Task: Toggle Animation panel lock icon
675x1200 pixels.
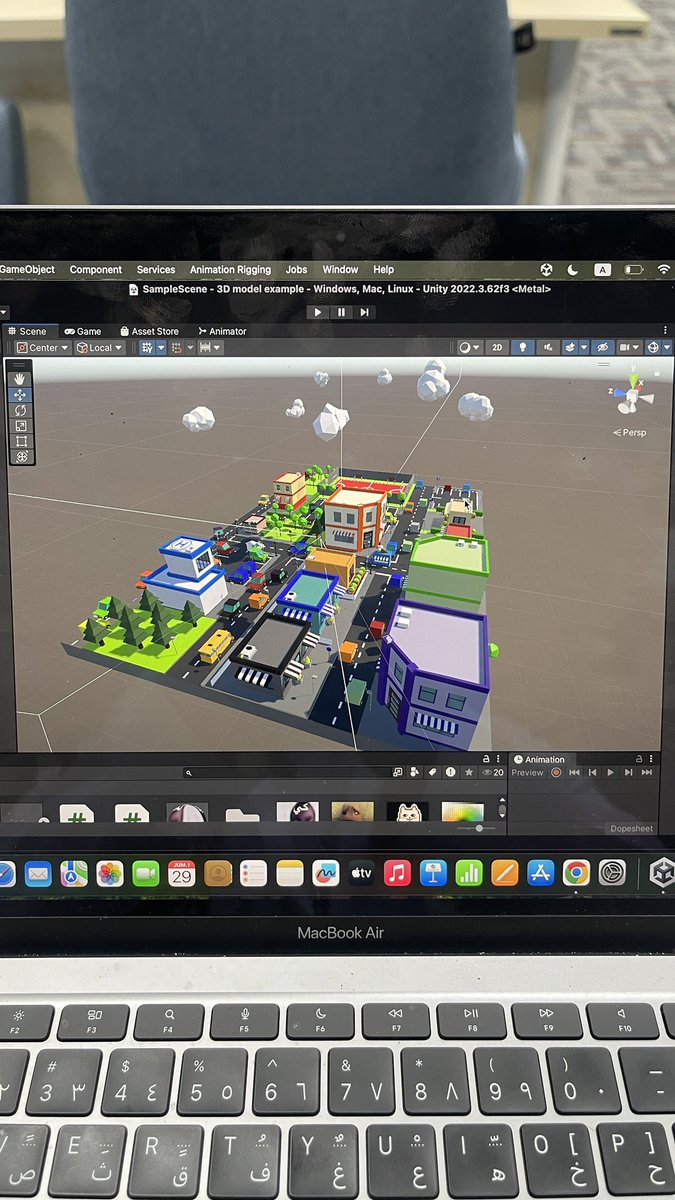Action: (639, 759)
